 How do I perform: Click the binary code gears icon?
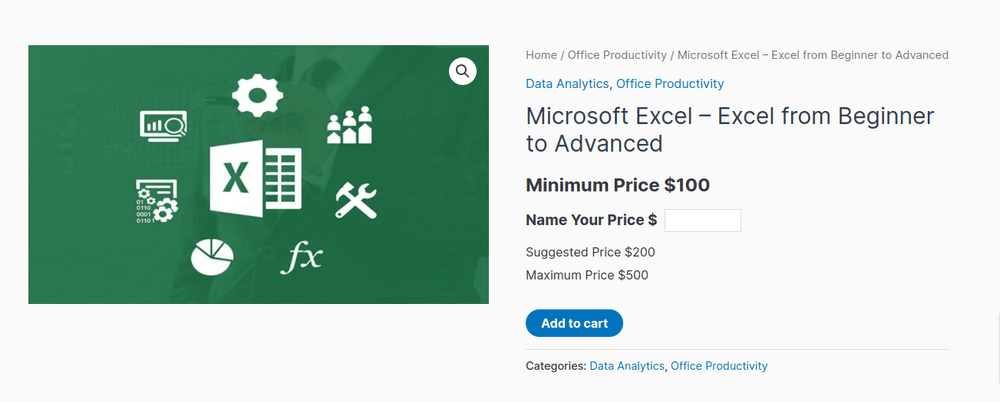click(156, 200)
